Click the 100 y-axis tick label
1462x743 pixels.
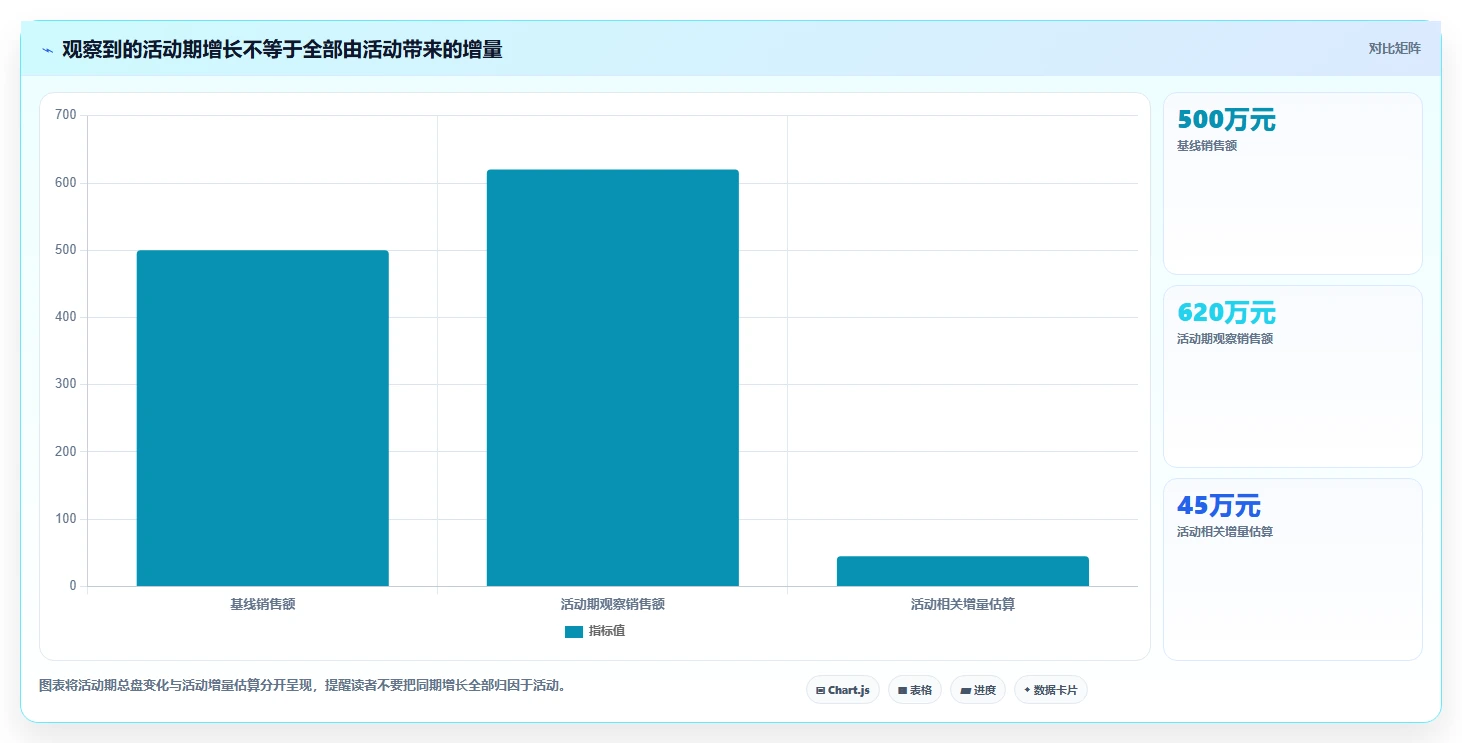coord(66,519)
